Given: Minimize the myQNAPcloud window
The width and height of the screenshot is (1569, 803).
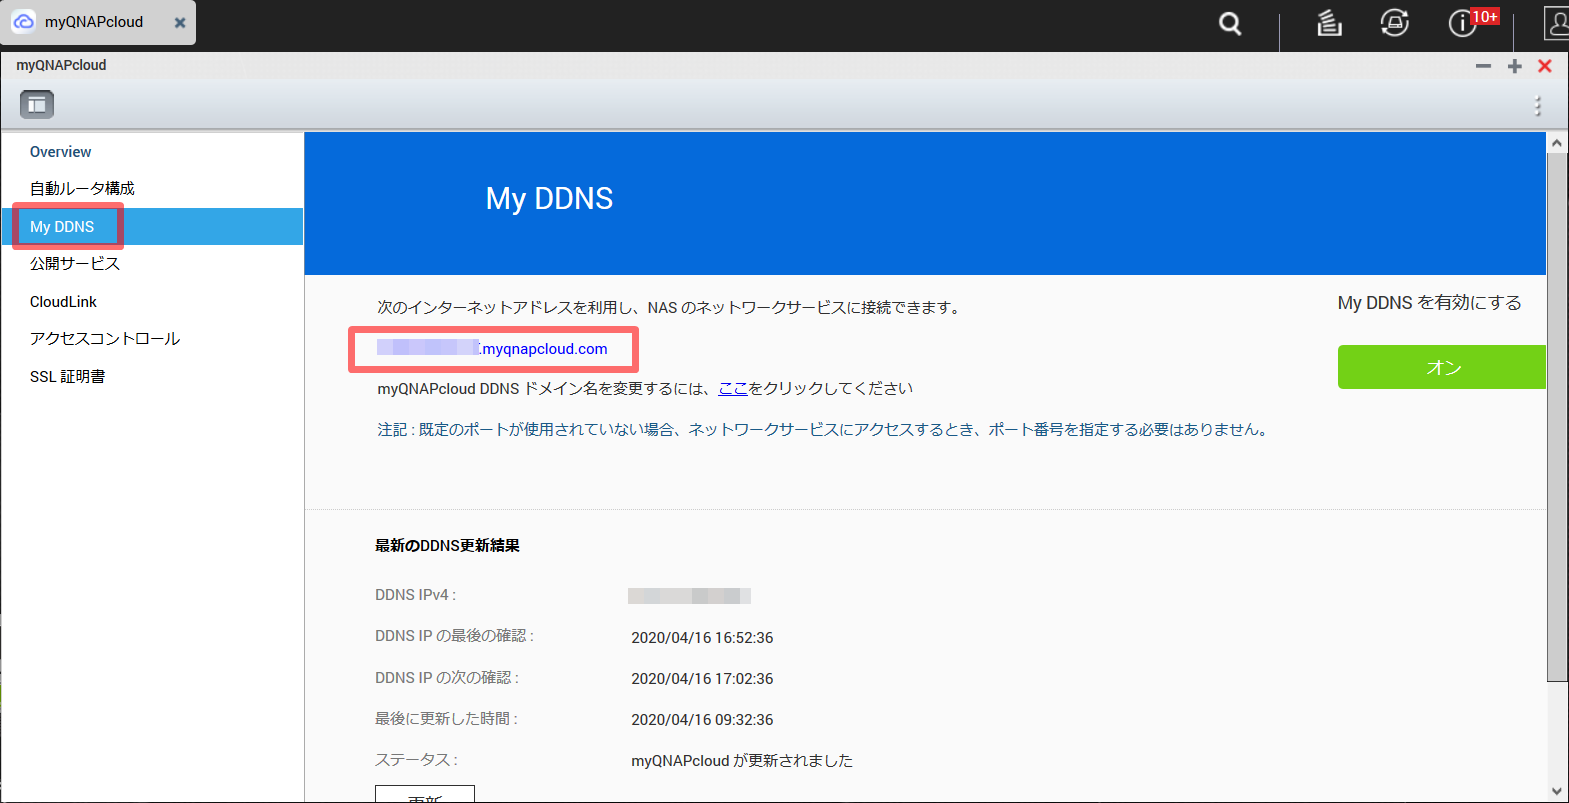Looking at the screenshot, I should point(1483,66).
